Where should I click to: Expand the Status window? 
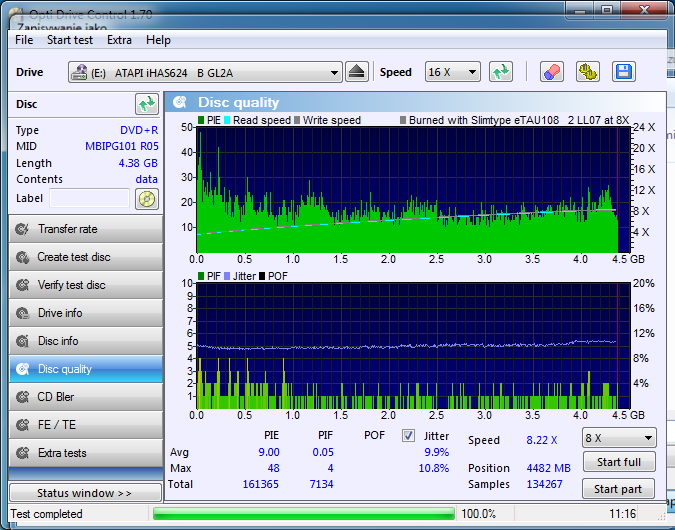tap(85, 493)
